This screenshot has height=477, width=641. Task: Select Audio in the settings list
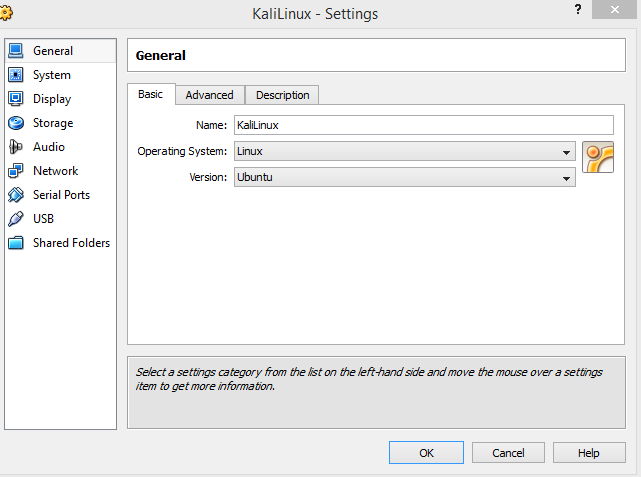click(x=61, y=147)
